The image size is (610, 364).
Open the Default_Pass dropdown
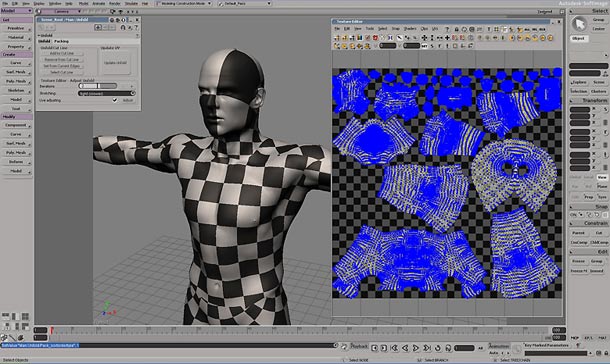coord(244,4)
